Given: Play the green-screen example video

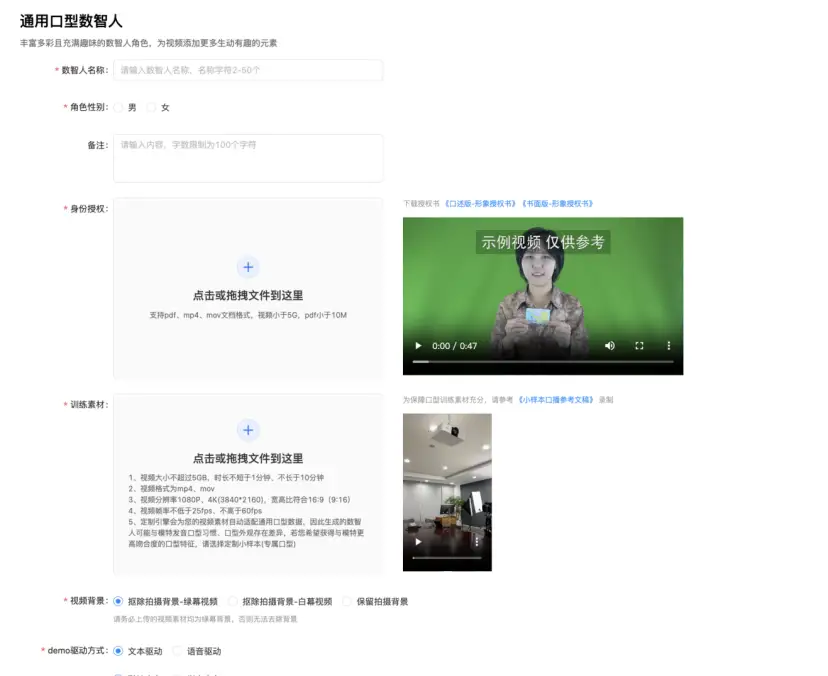Looking at the screenshot, I should 418,345.
